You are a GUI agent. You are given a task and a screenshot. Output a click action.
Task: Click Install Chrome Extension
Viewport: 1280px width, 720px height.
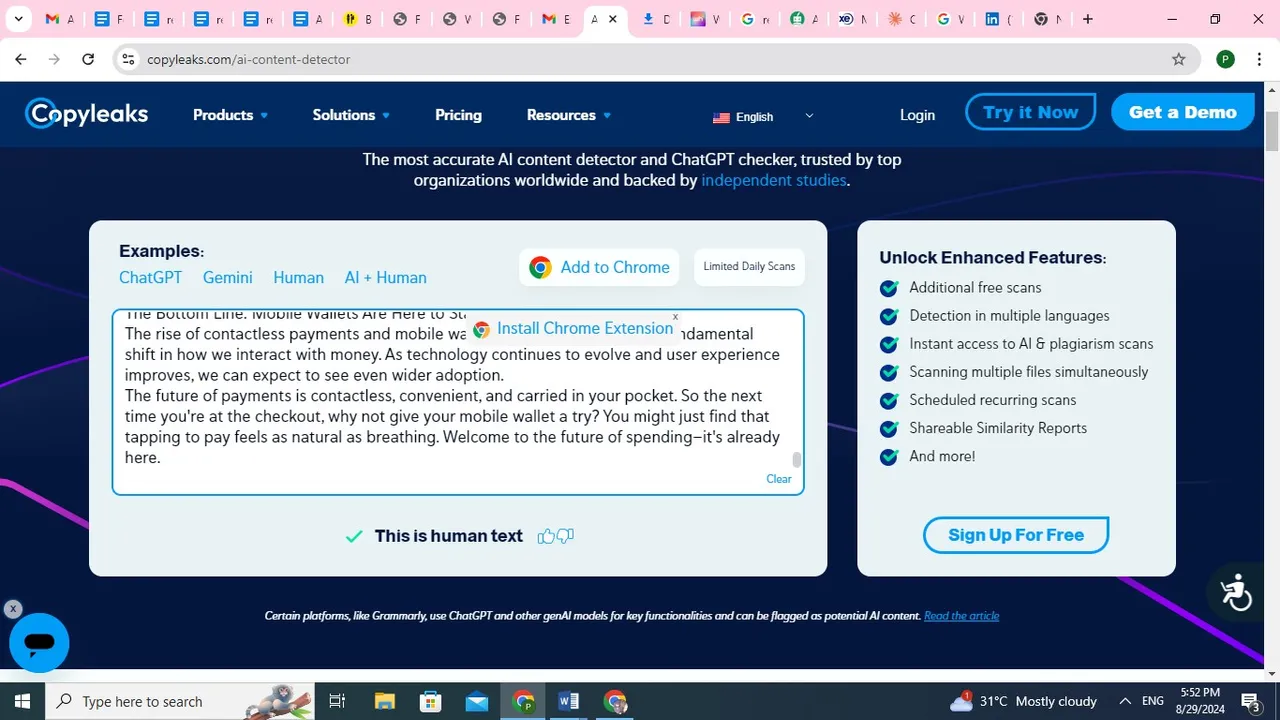point(573,328)
